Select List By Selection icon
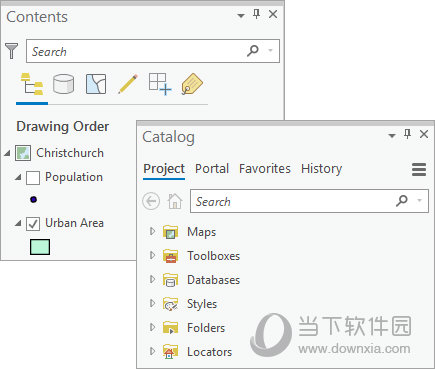This screenshot has height=369, width=435. click(x=96, y=84)
